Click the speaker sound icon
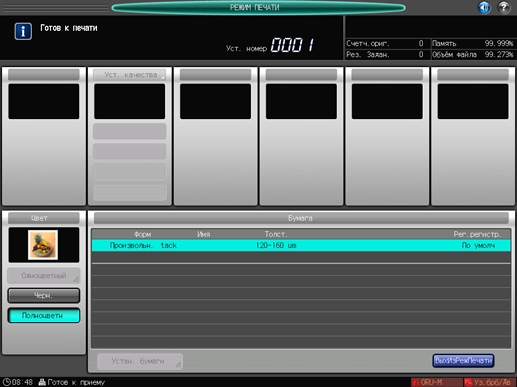 pyautogui.click(x=484, y=7)
